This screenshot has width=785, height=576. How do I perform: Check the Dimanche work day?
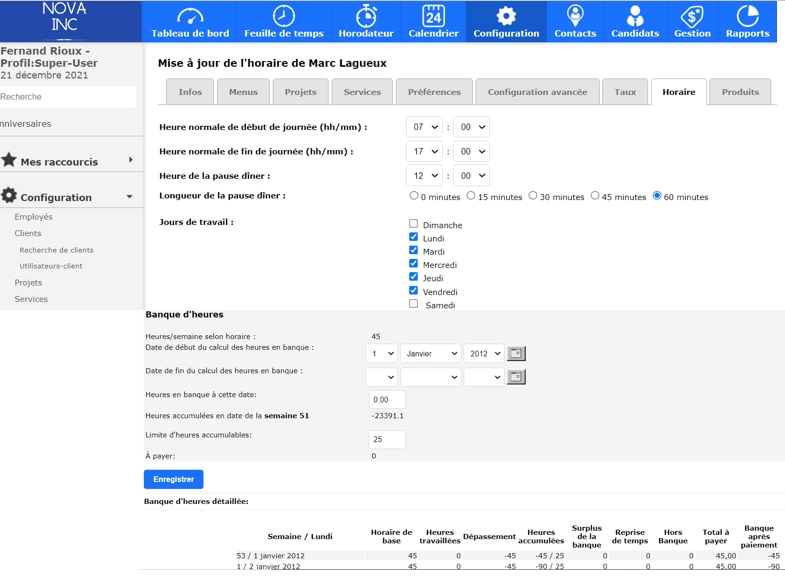click(414, 224)
